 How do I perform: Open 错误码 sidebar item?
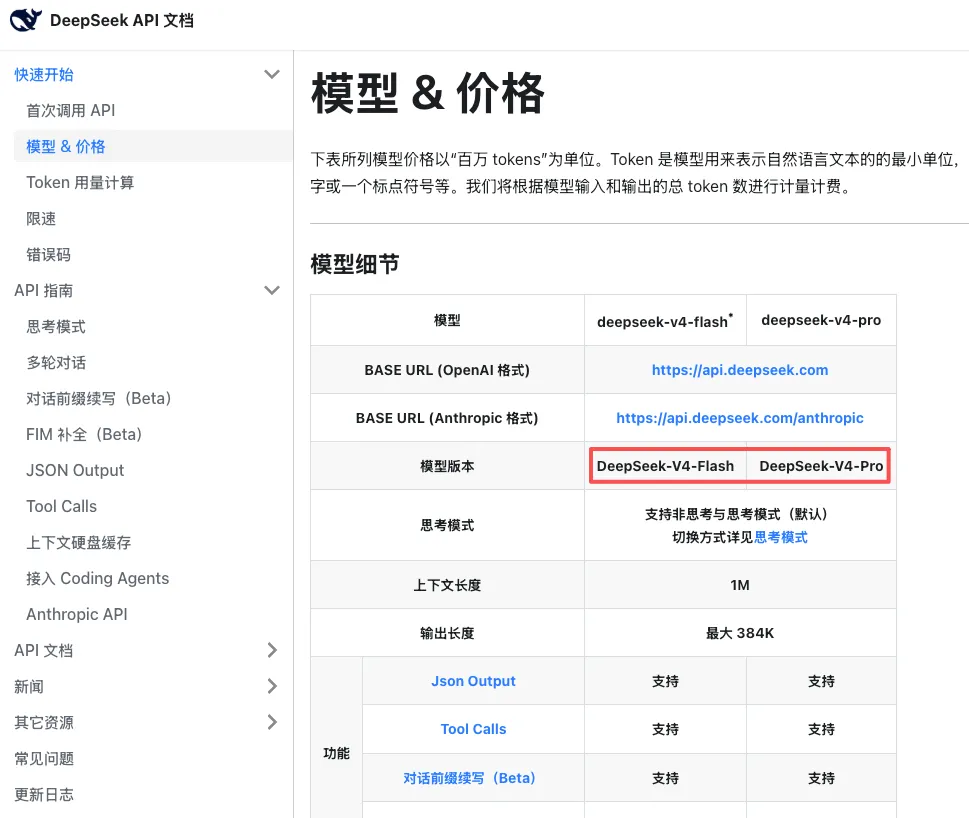click(x=48, y=255)
